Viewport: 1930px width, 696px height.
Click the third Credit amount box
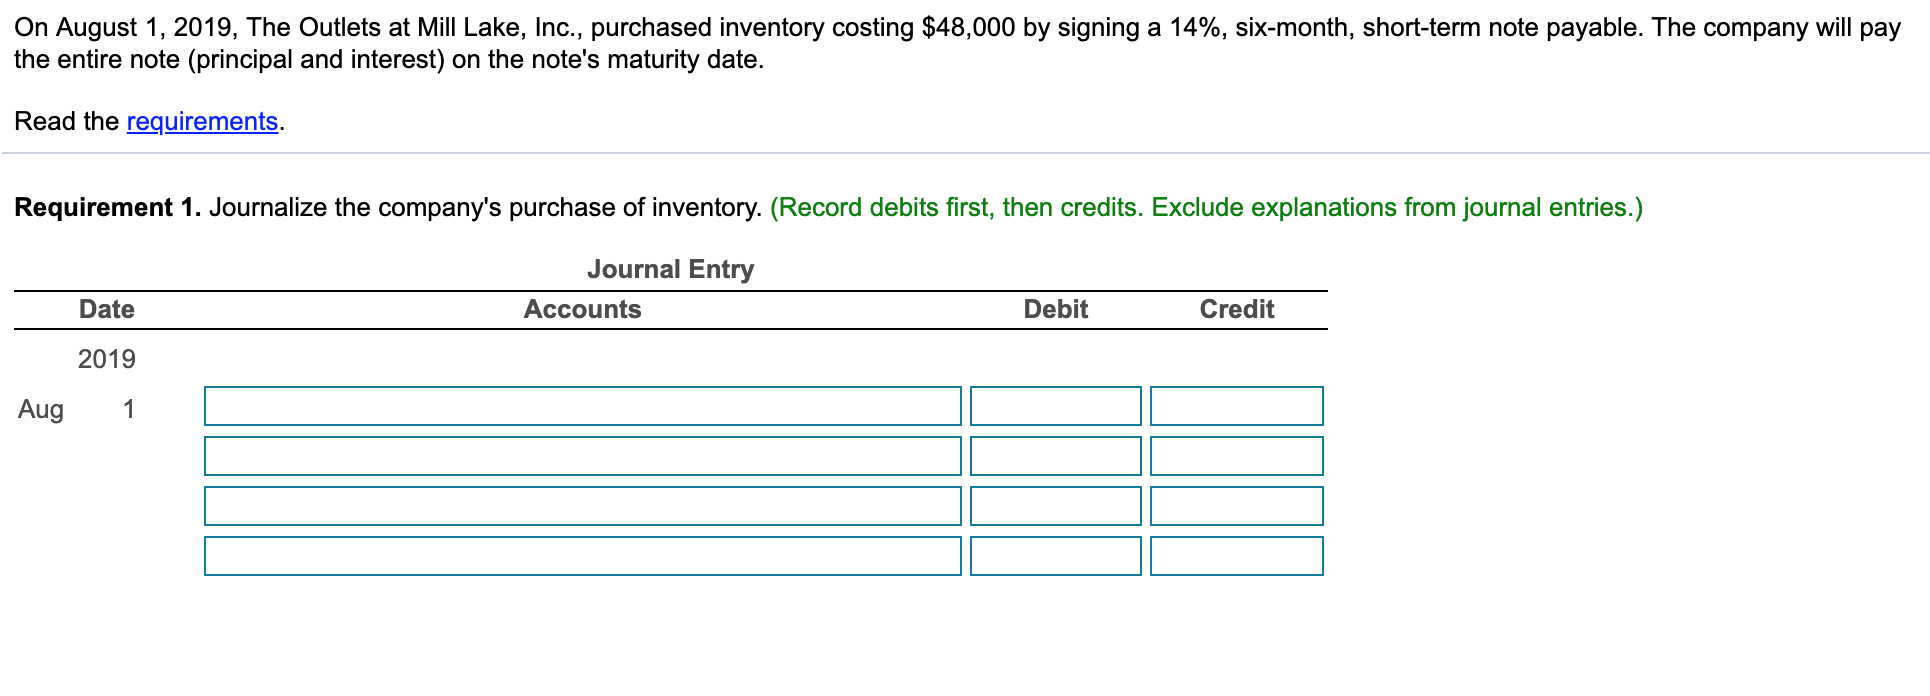click(x=1237, y=506)
